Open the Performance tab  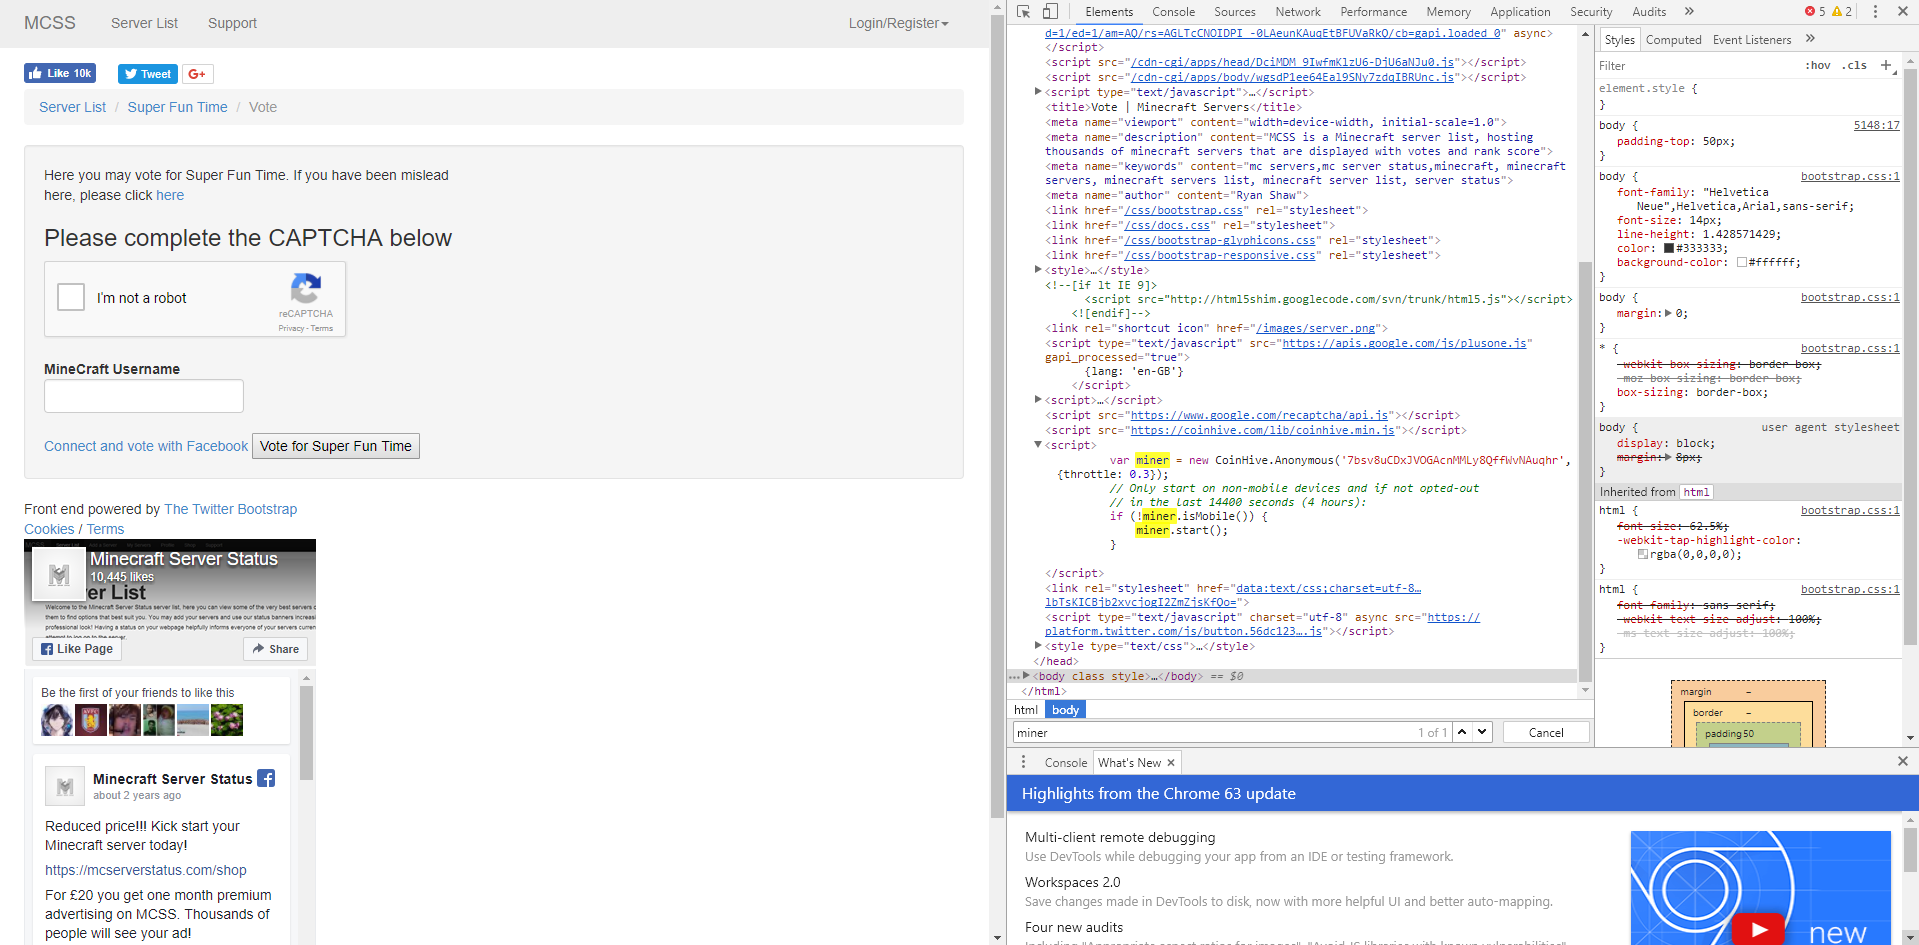pyautogui.click(x=1373, y=12)
